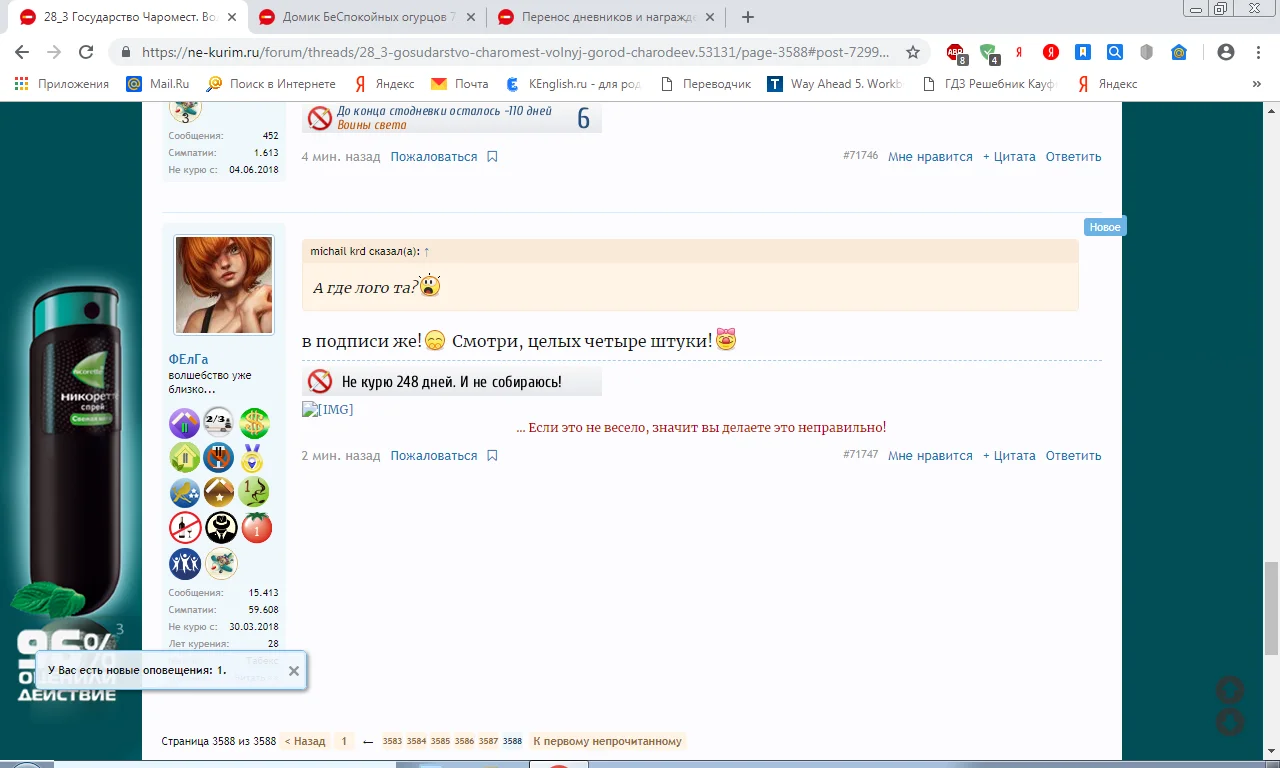Image resolution: width=1280 pixels, height=768 pixels.
Task: Open the AdBlock Plus extension
Action: 957,53
